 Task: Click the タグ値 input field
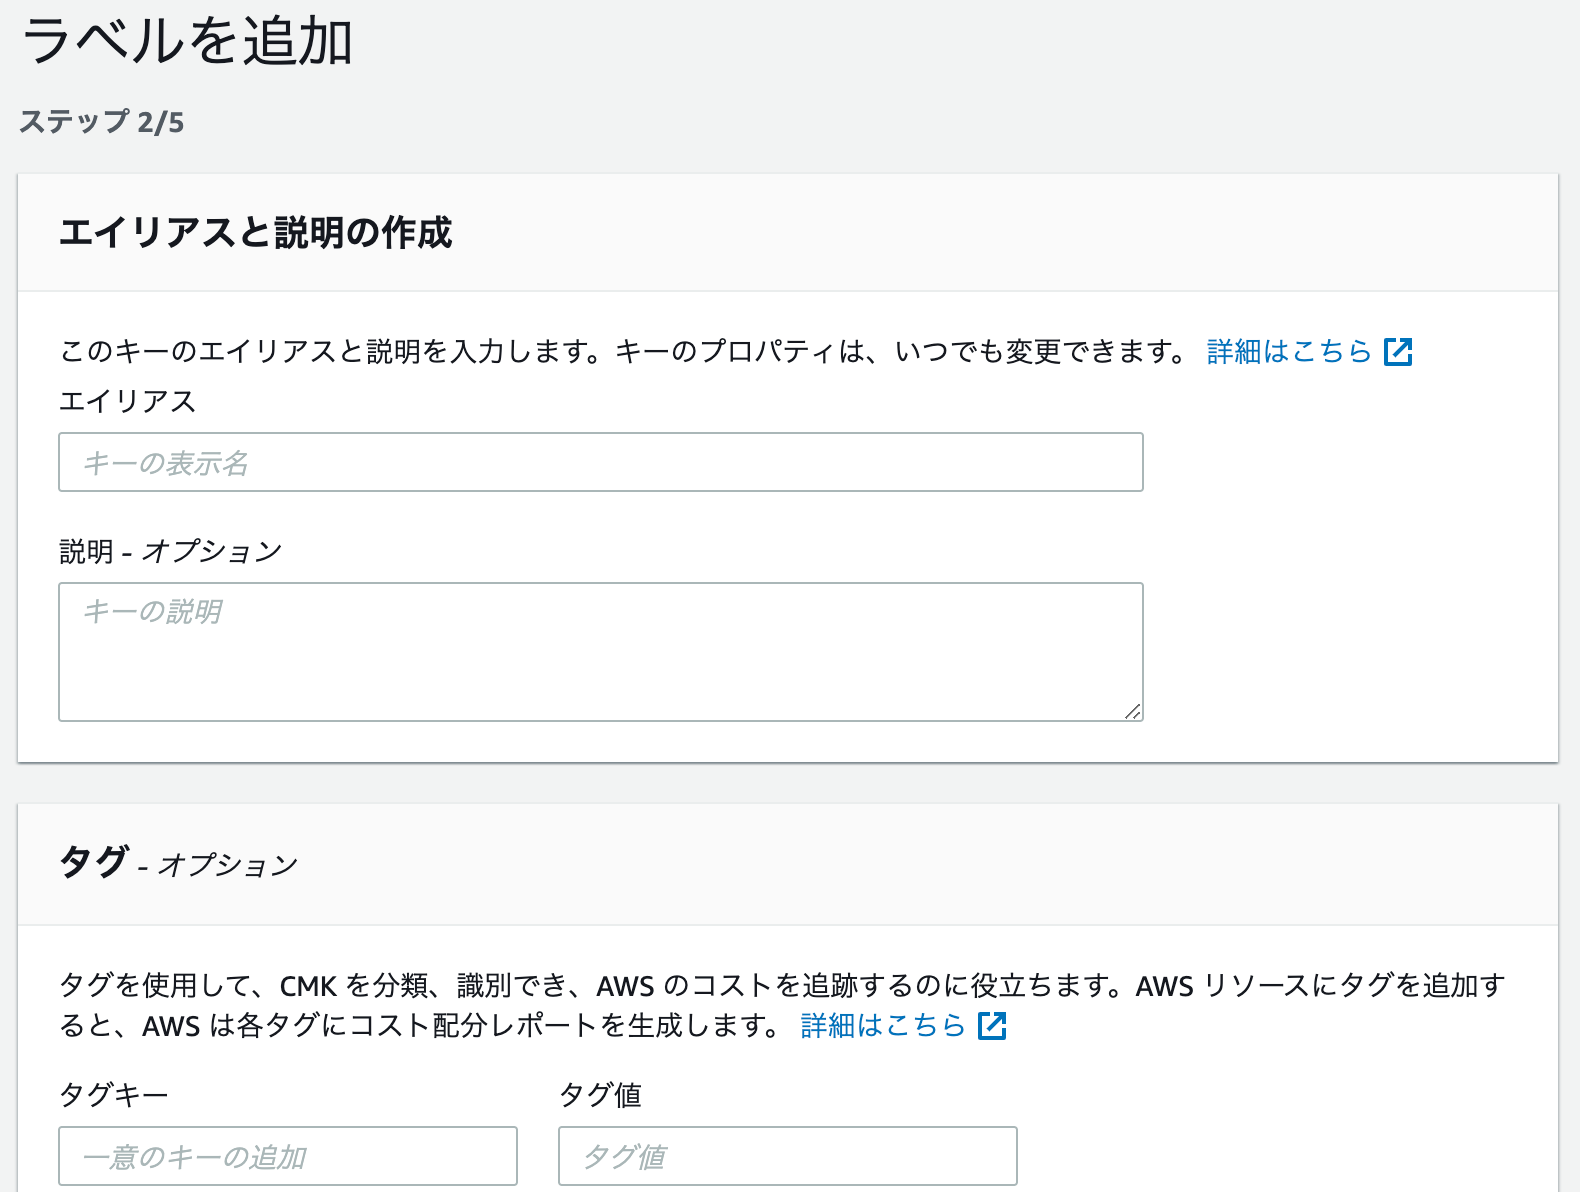tap(788, 1156)
